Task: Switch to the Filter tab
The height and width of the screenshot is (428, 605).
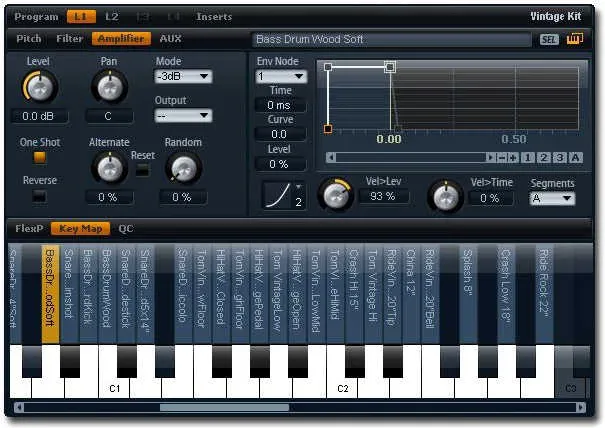Action: (x=70, y=39)
